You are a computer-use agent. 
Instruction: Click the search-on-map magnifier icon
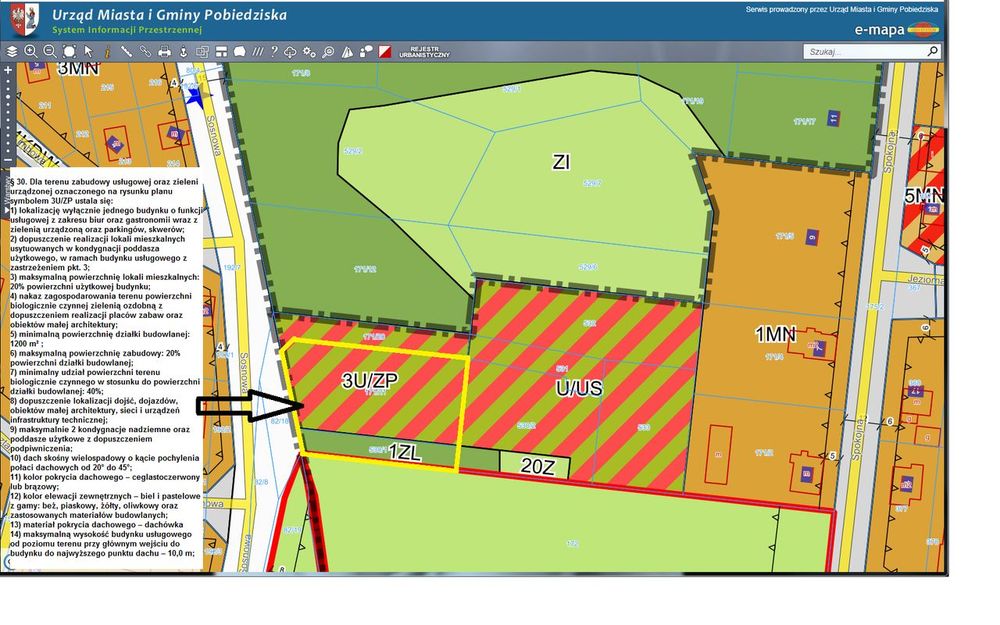[328, 52]
